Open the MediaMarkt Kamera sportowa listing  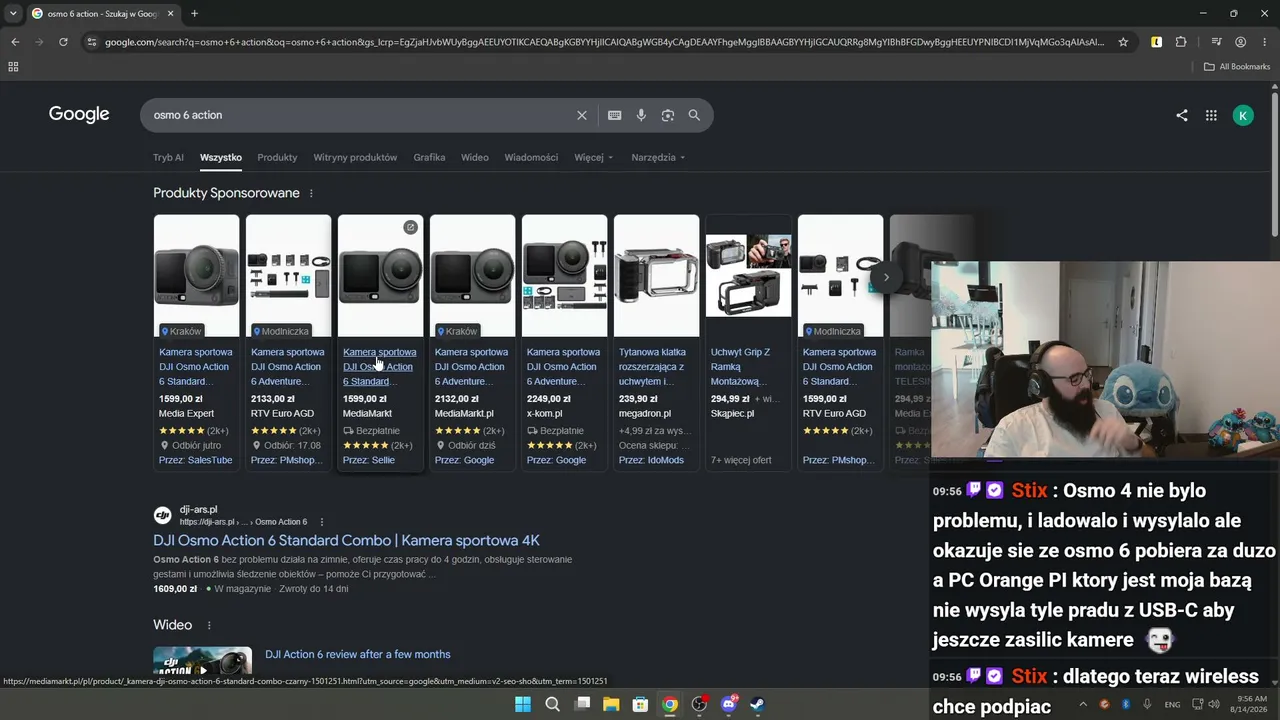(380, 366)
